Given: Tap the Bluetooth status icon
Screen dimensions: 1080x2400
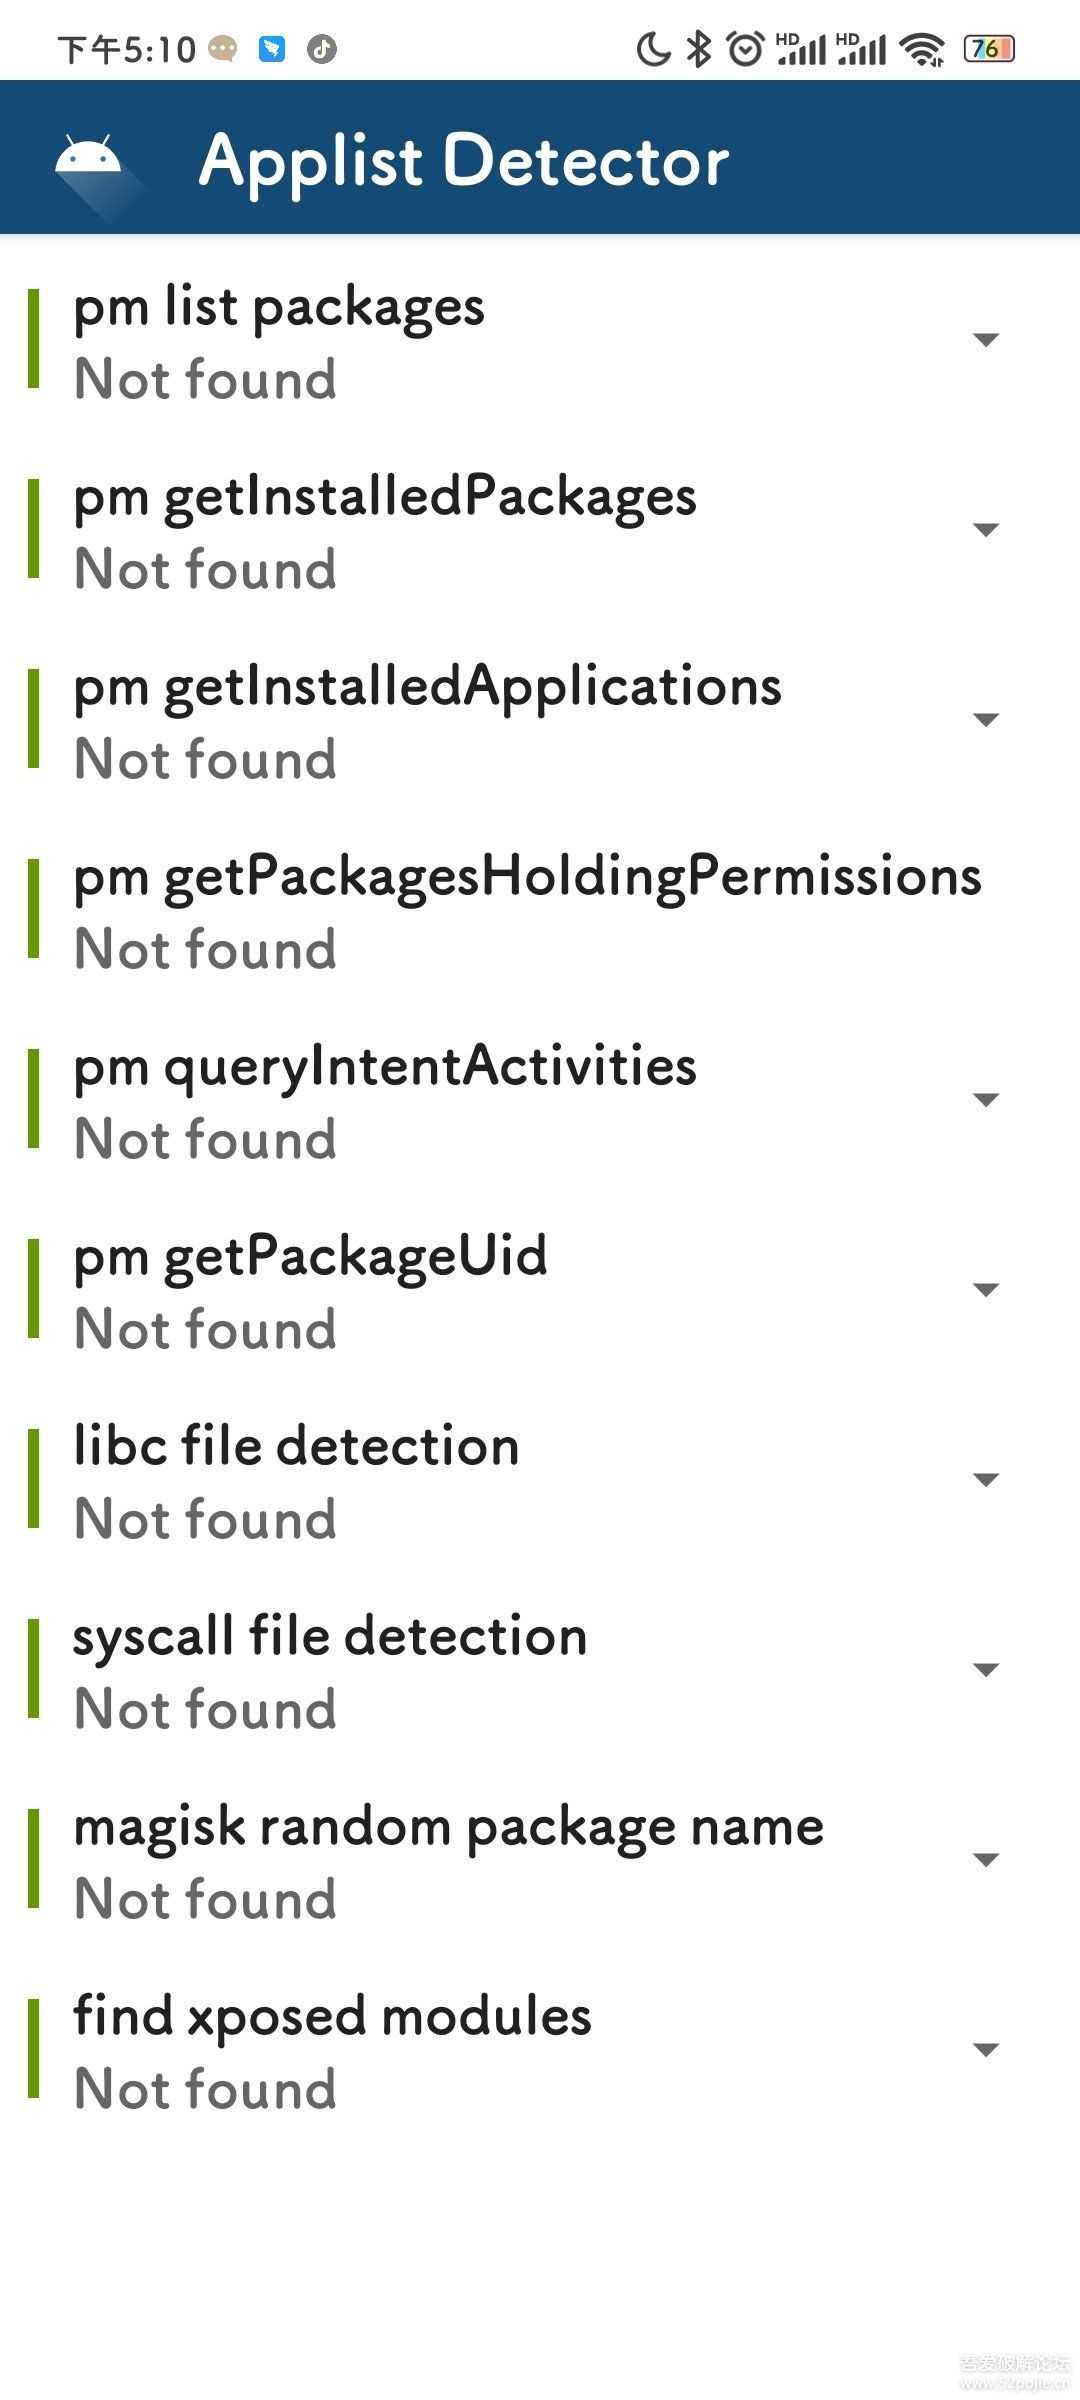Looking at the screenshot, I should coord(698,48).
